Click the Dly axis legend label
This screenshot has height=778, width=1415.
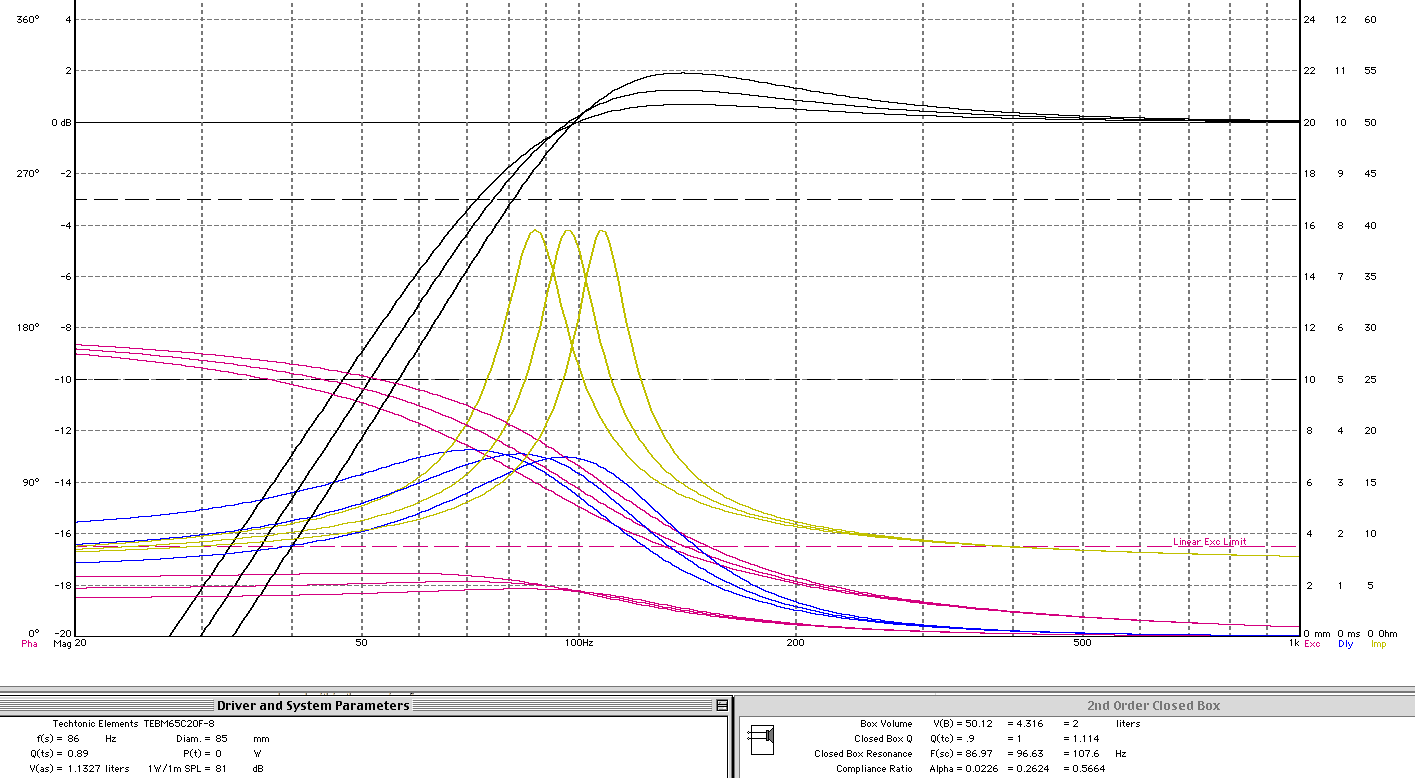point(1345,644)
